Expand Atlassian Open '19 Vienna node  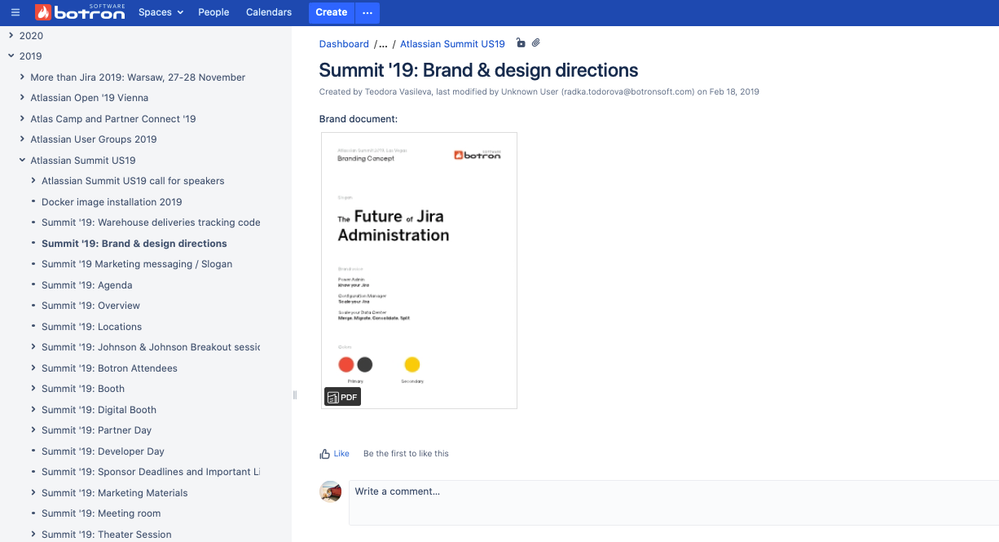point(22,97)
